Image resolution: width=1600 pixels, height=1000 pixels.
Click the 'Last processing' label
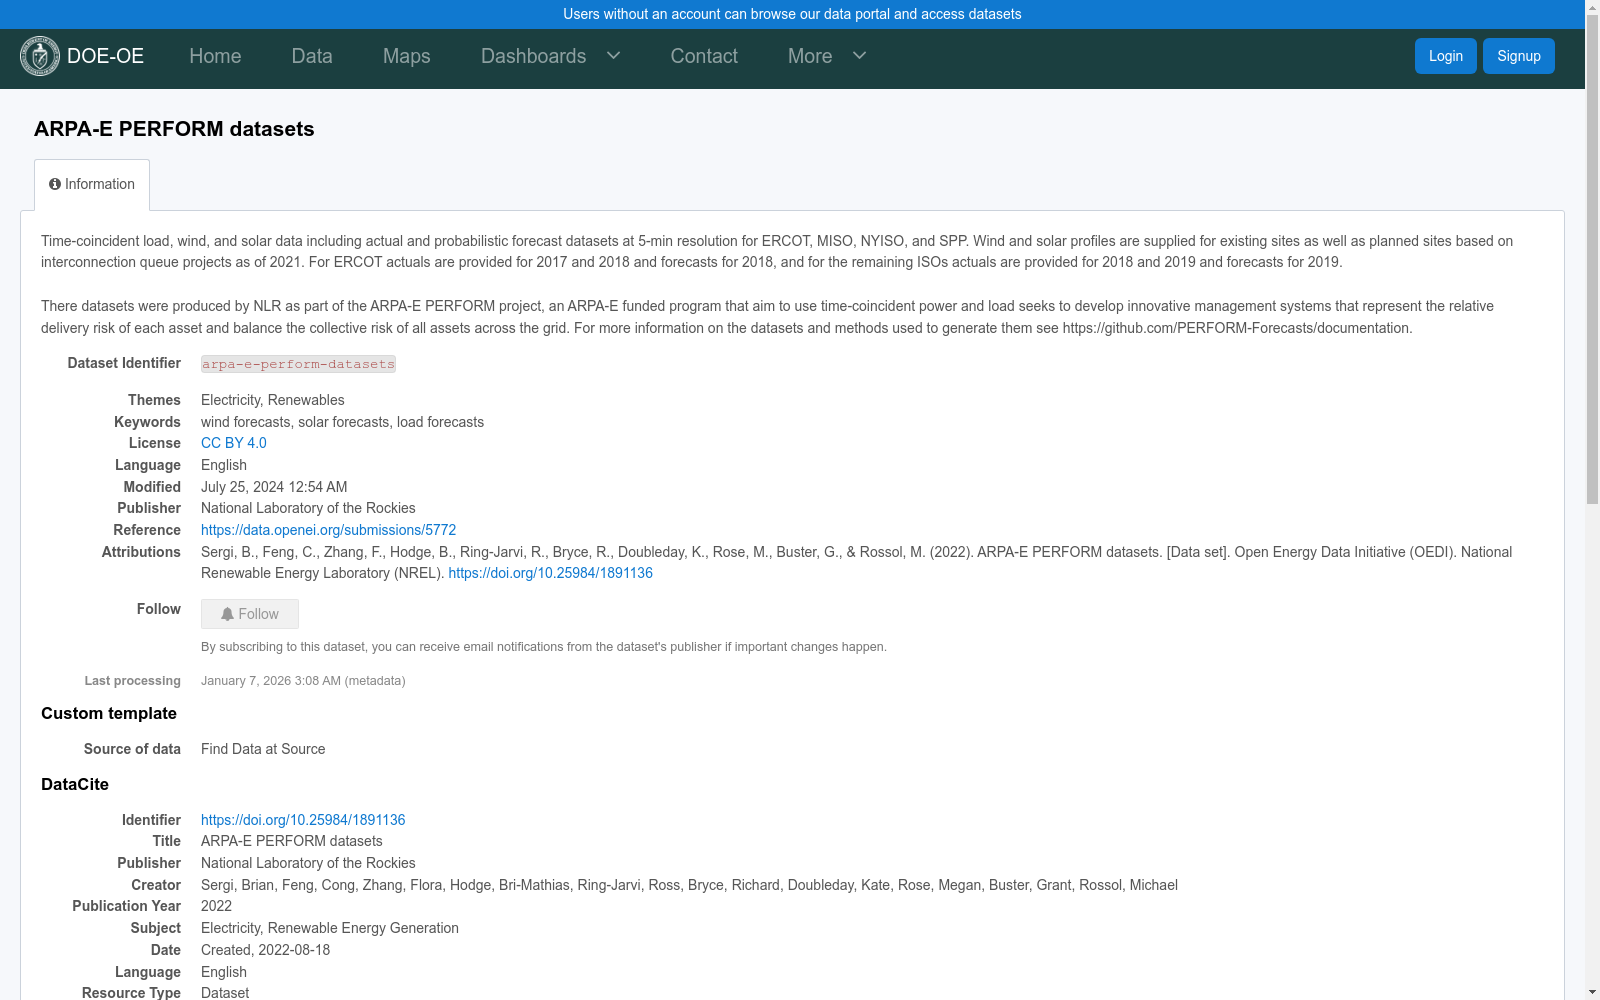(133, 681)
